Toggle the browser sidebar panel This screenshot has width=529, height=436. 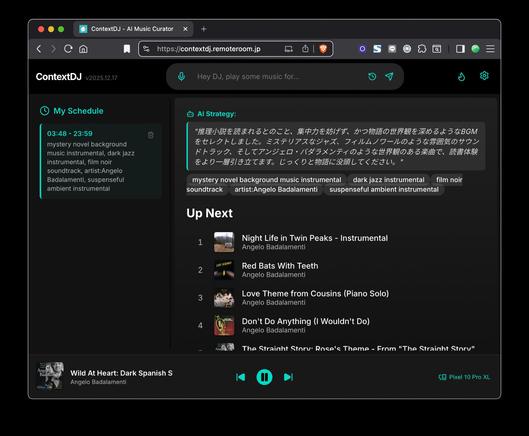coord(460,49)
